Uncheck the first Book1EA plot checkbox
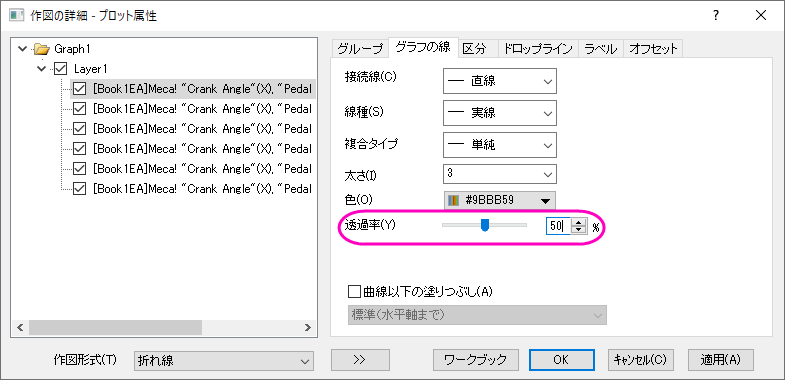The image size is (785, 380). (x=79, y=89)
